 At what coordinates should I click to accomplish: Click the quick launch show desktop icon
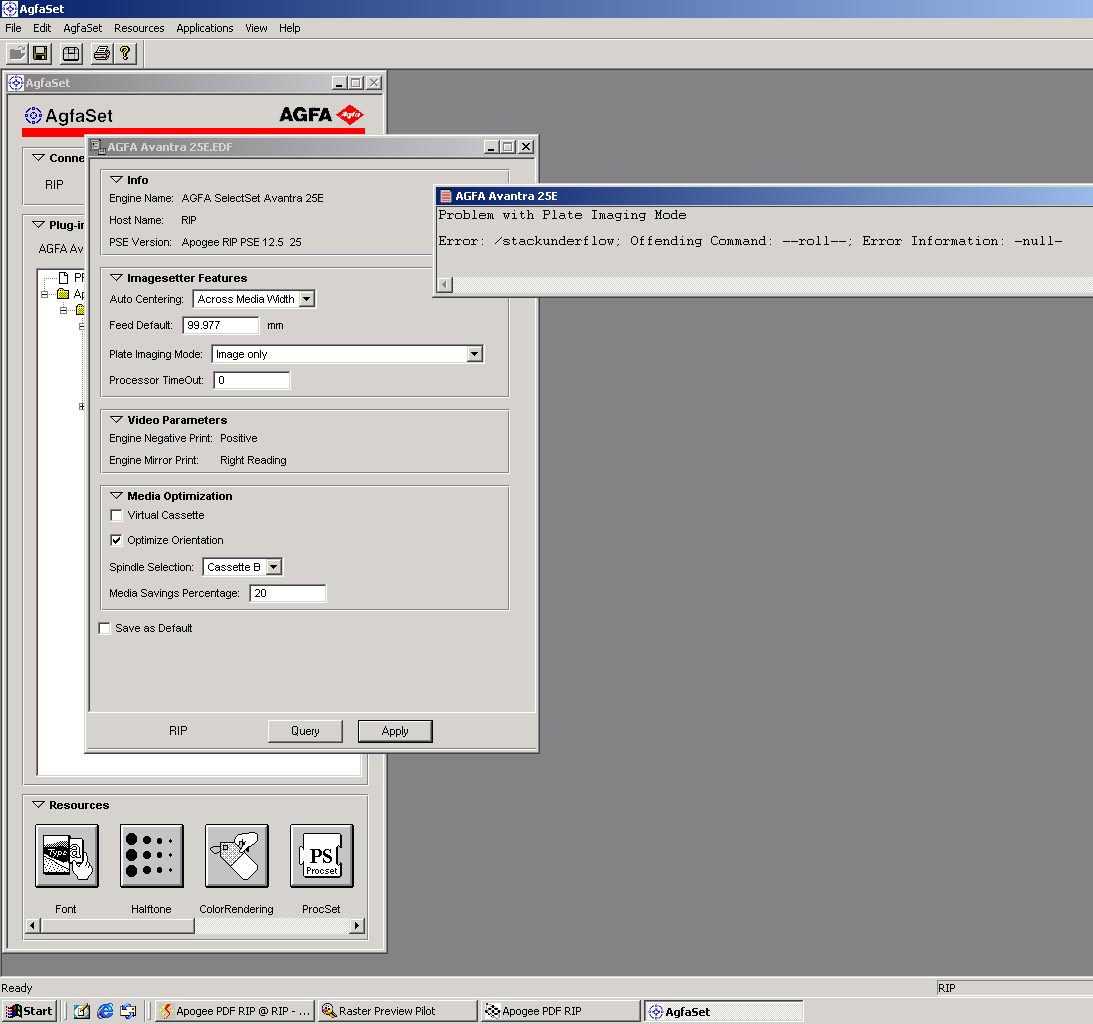(129, 1011)
